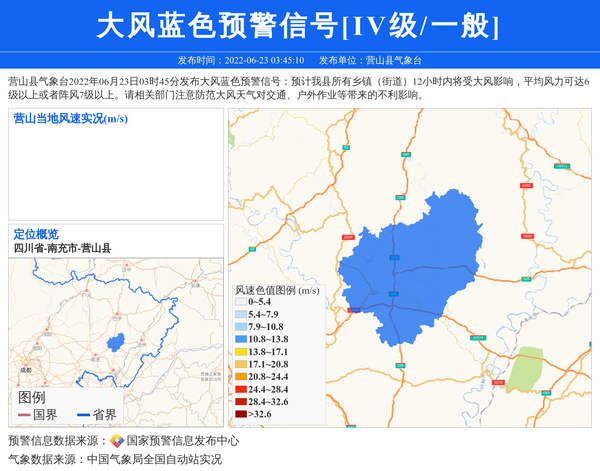Image resolution: width=600 pixels, height=471 pixels.
Task: Click the 省界 legend label
Action: pos(104,415)
